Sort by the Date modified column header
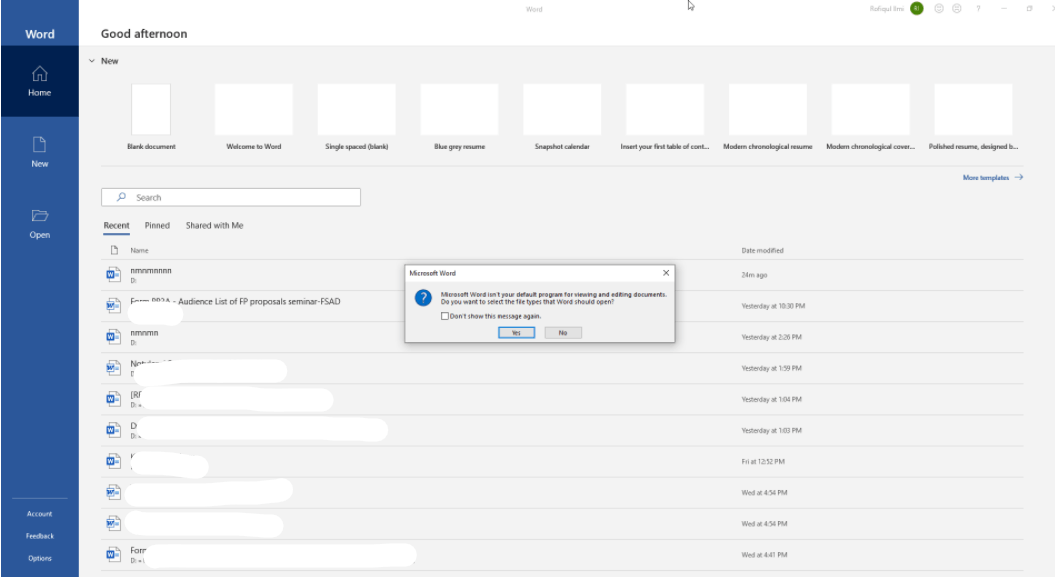This screenshot has width=1055, height=577. [762, 250]
